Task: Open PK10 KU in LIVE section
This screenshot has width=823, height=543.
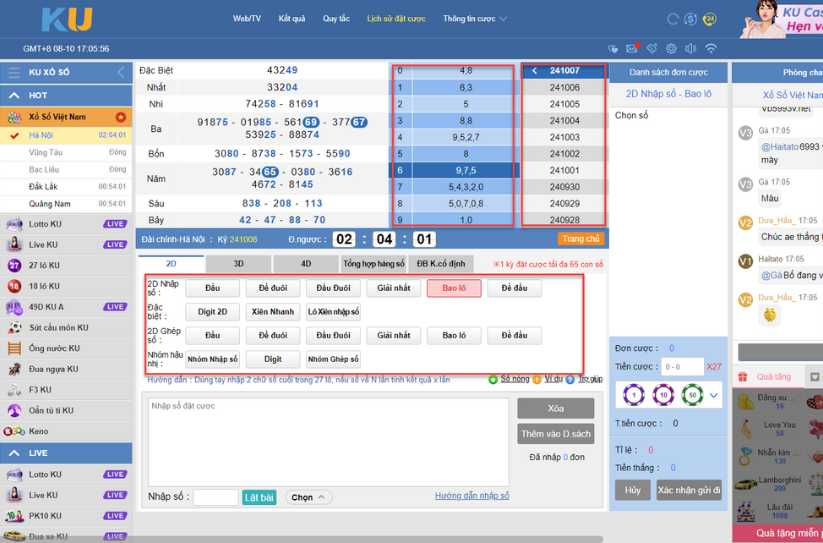Action: [x=66, y=516]
